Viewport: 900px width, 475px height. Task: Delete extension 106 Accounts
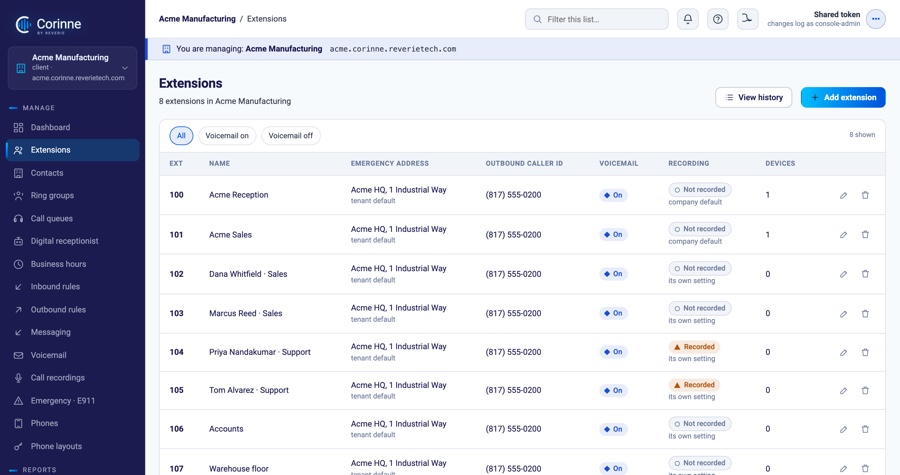coord(865,429)
